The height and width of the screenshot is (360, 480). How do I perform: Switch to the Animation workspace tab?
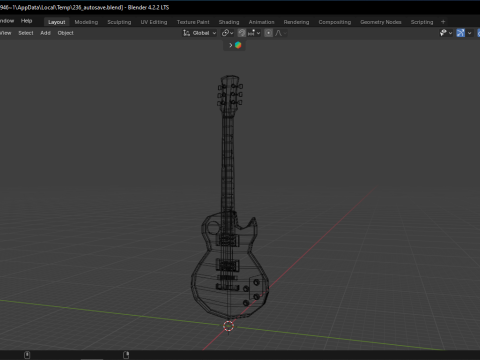[261, 22]
